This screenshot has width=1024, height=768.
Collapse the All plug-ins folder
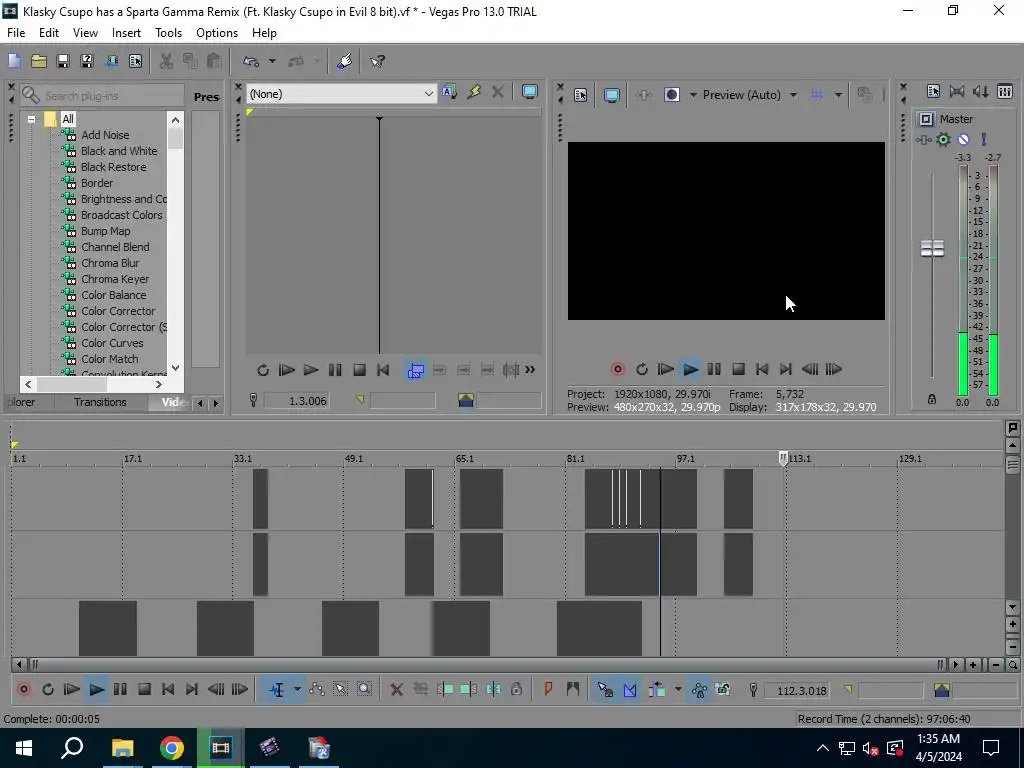31,120
